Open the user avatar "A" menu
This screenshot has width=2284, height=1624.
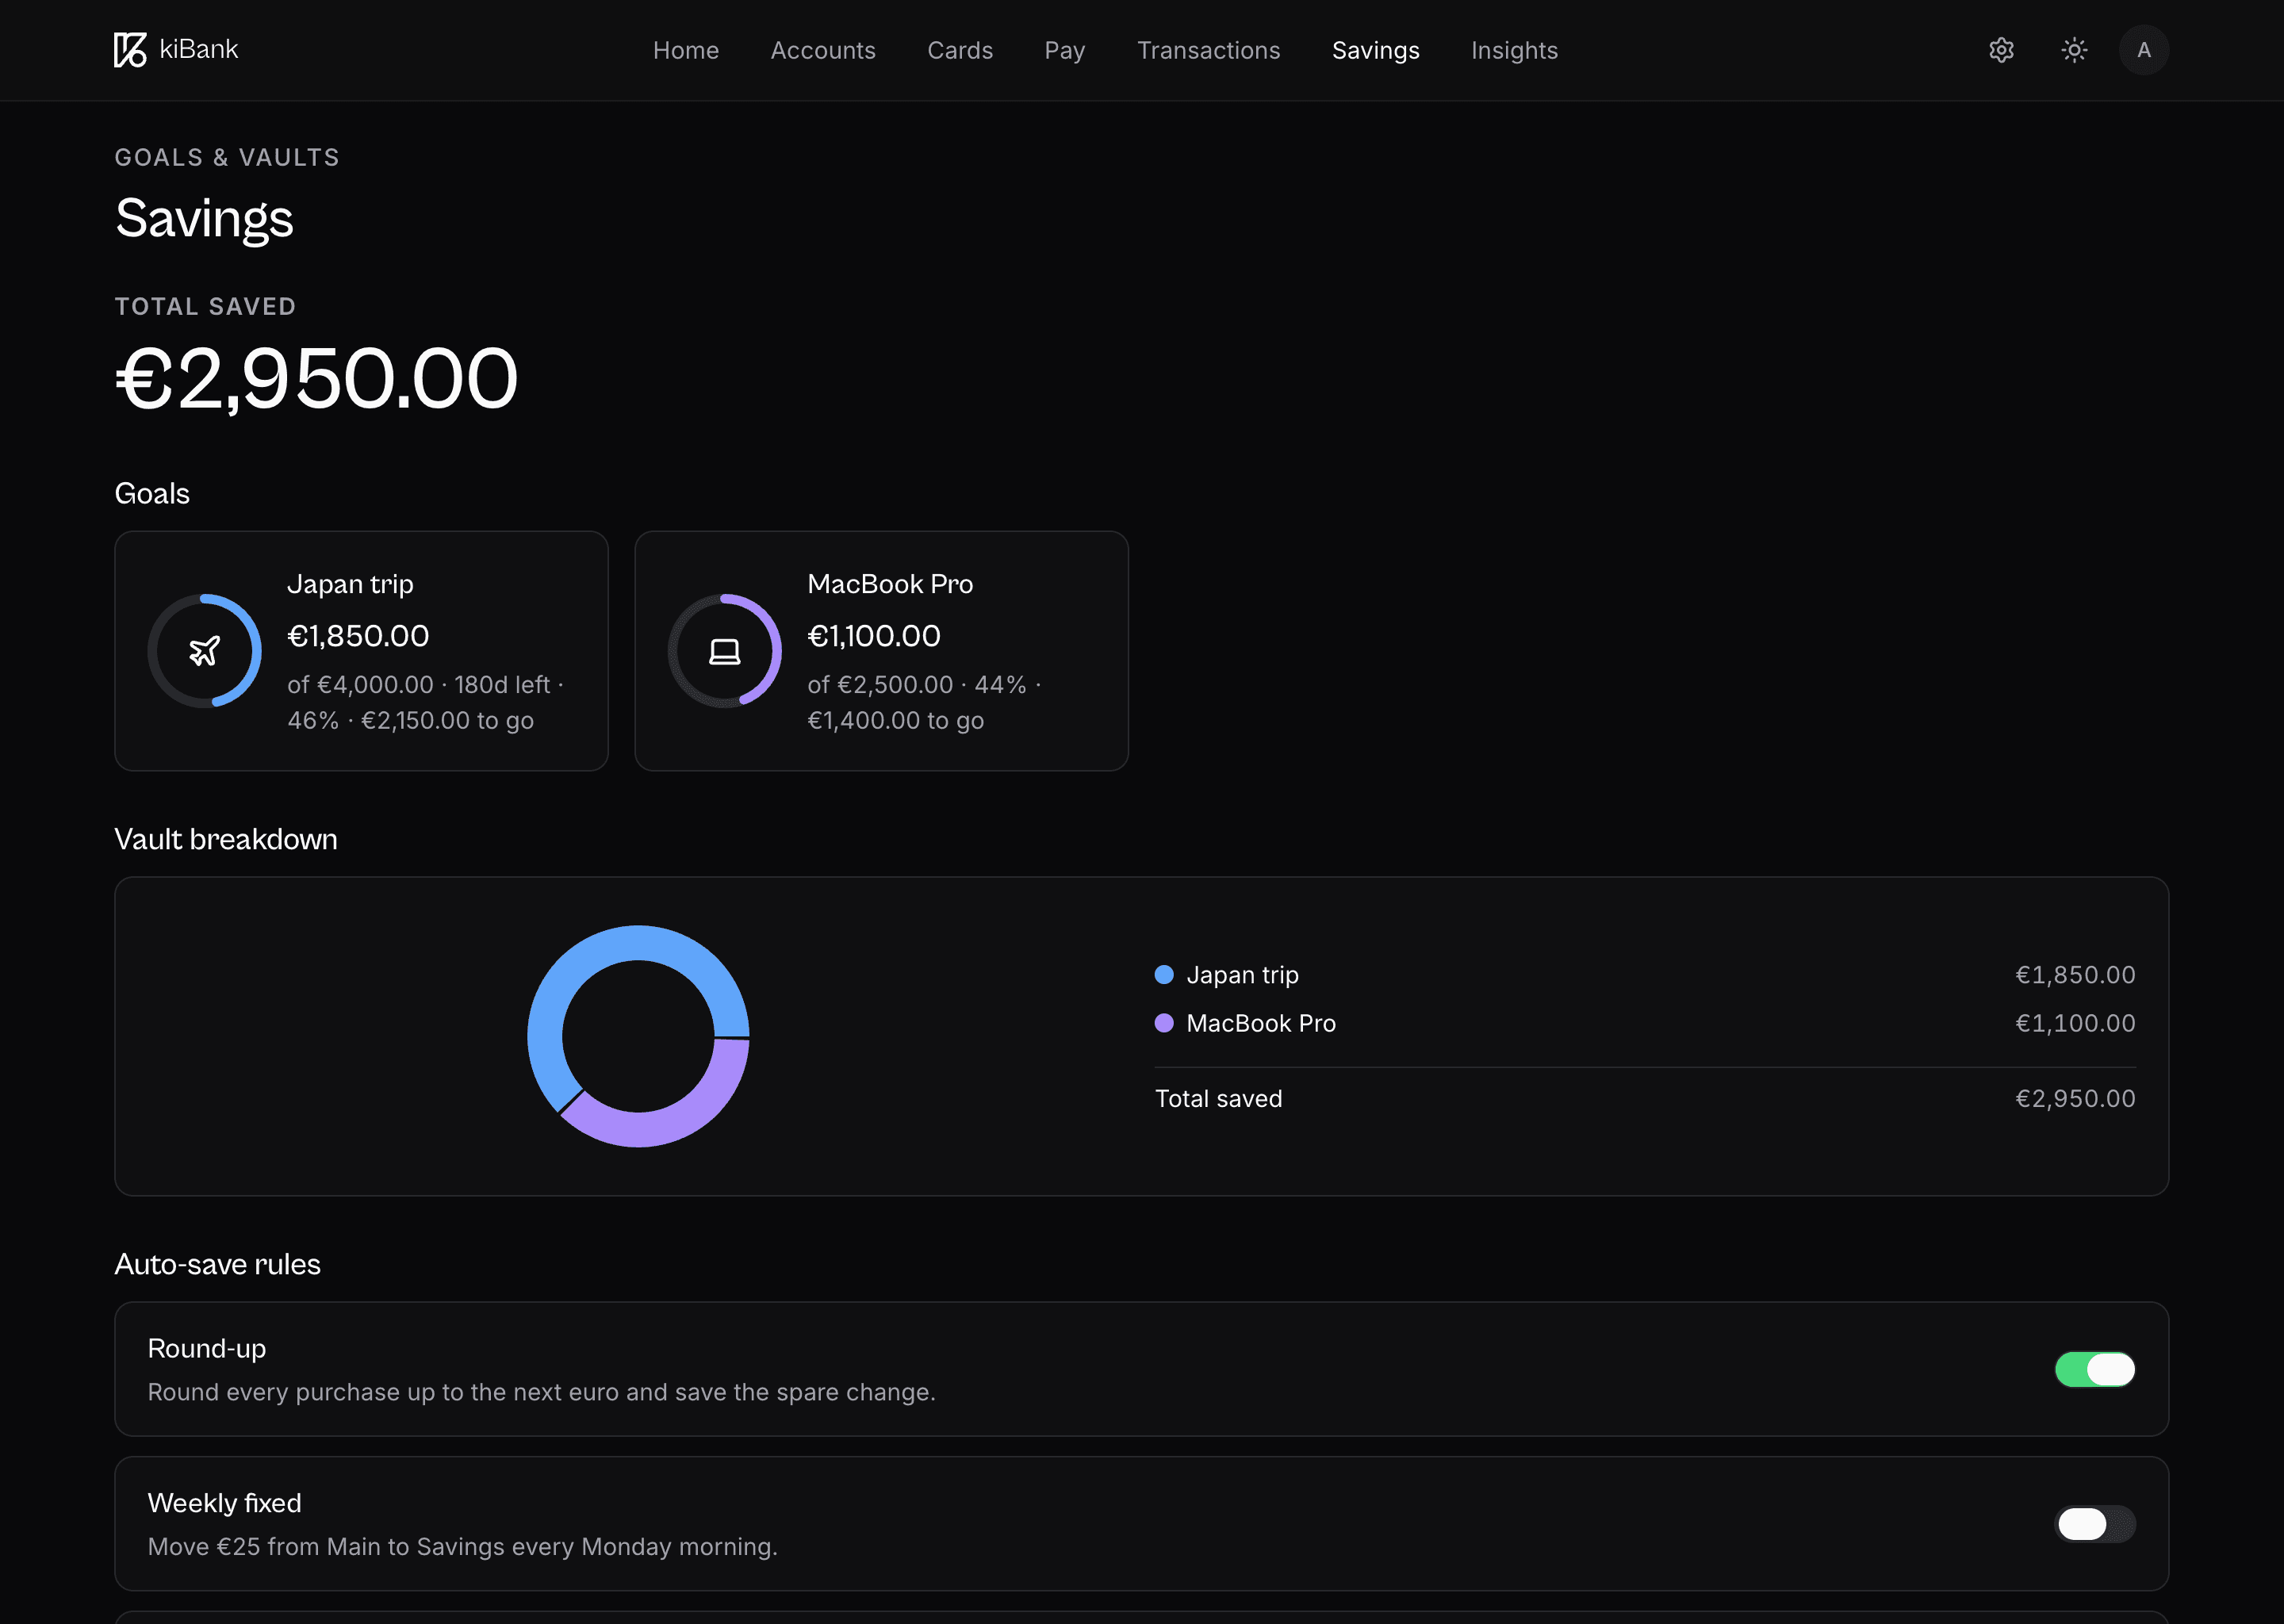click(2143, 50)
